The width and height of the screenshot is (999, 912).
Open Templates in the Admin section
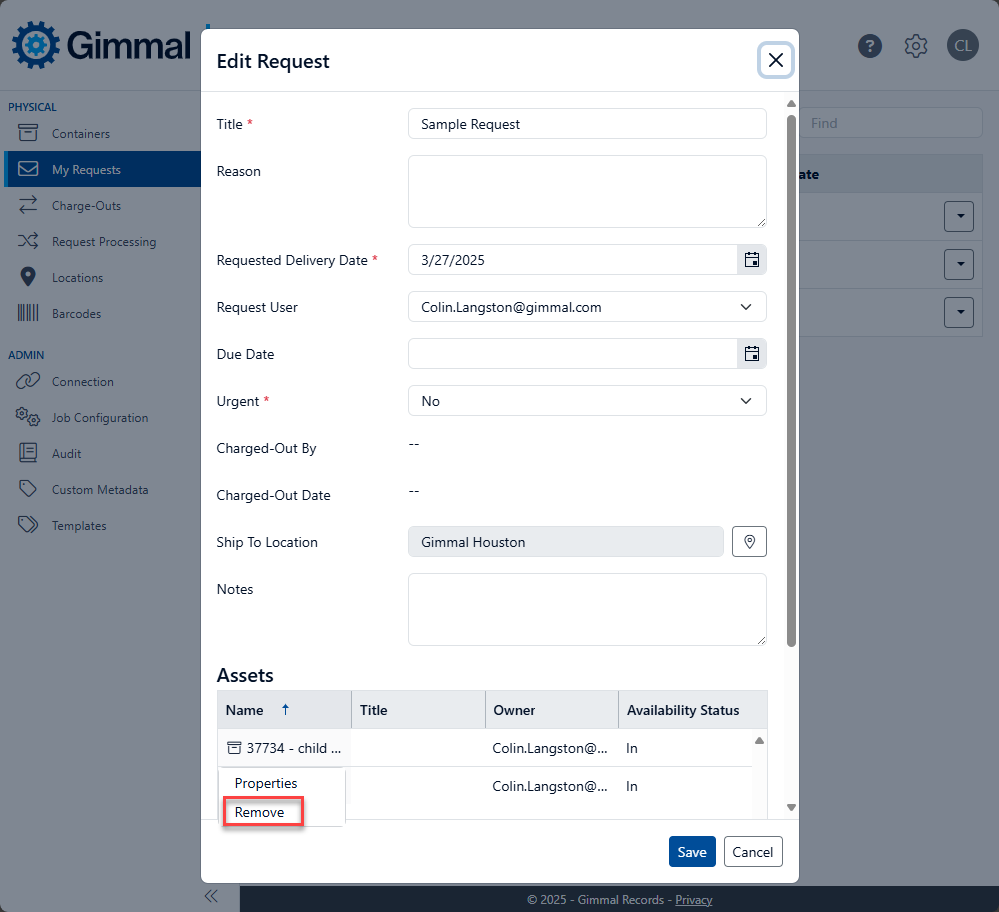[x=79, y=526]
